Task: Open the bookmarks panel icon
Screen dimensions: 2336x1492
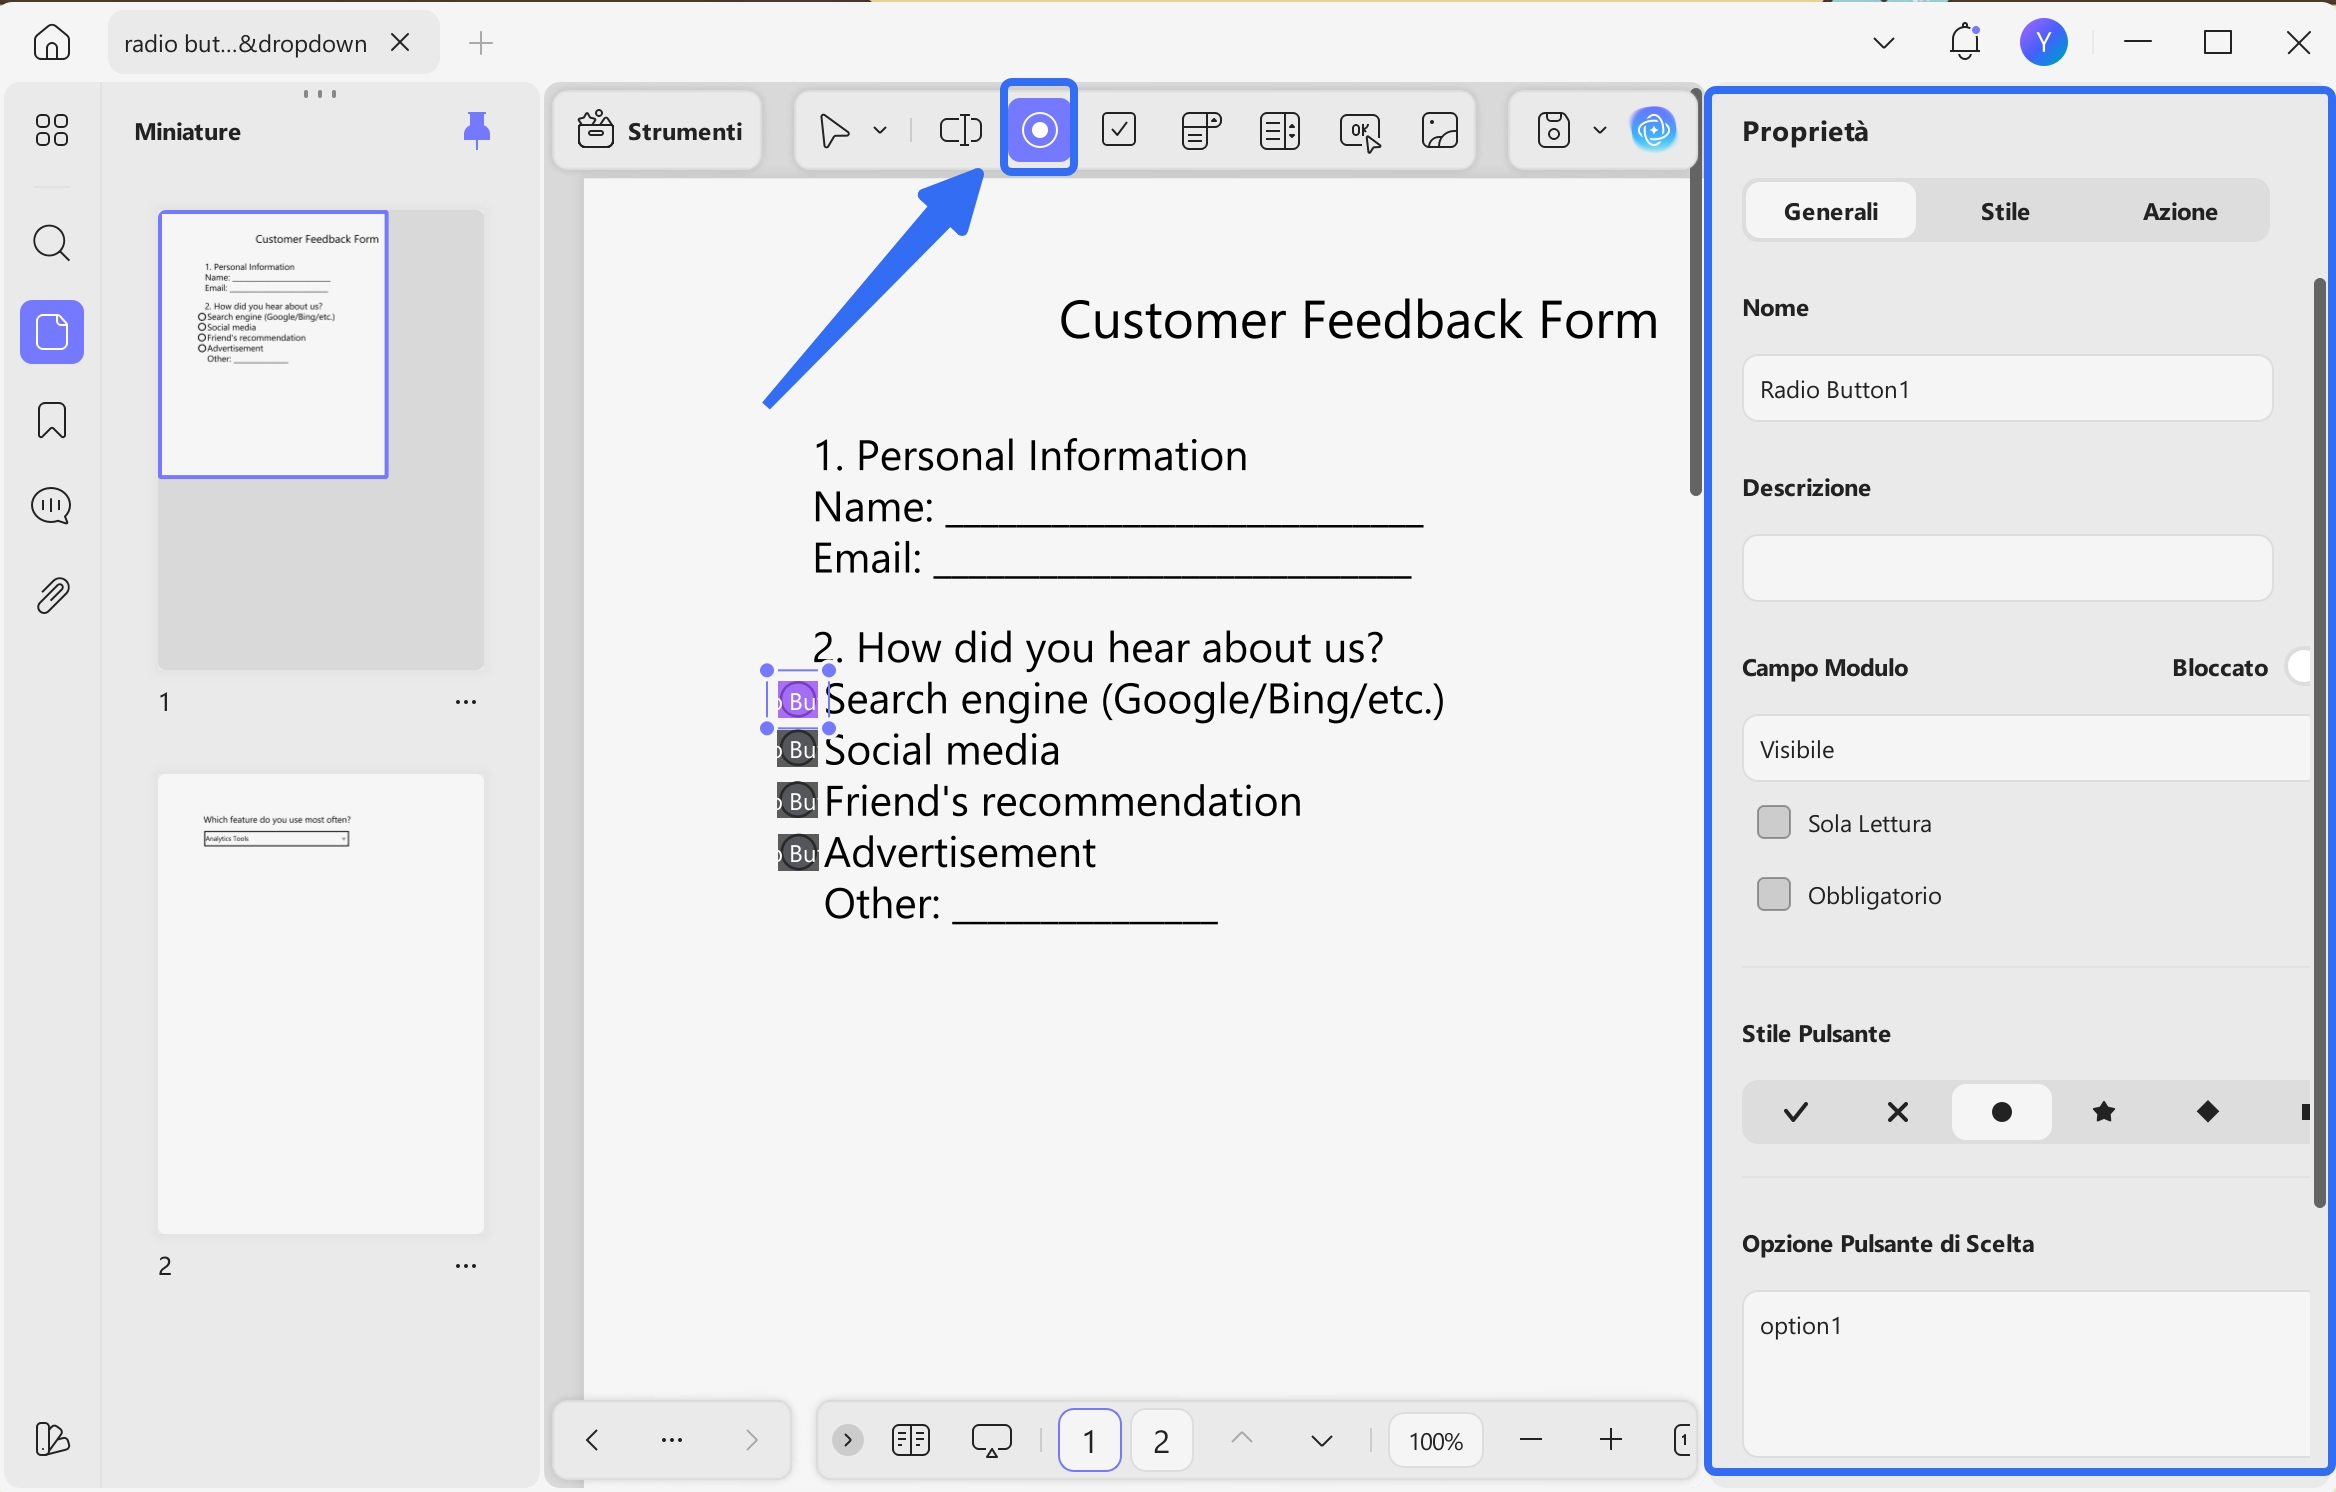Action: 52,420
